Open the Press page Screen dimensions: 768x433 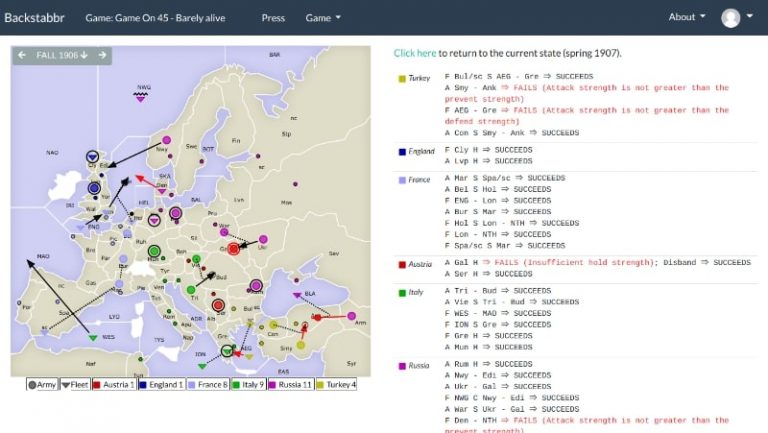[x=272, y=17]
